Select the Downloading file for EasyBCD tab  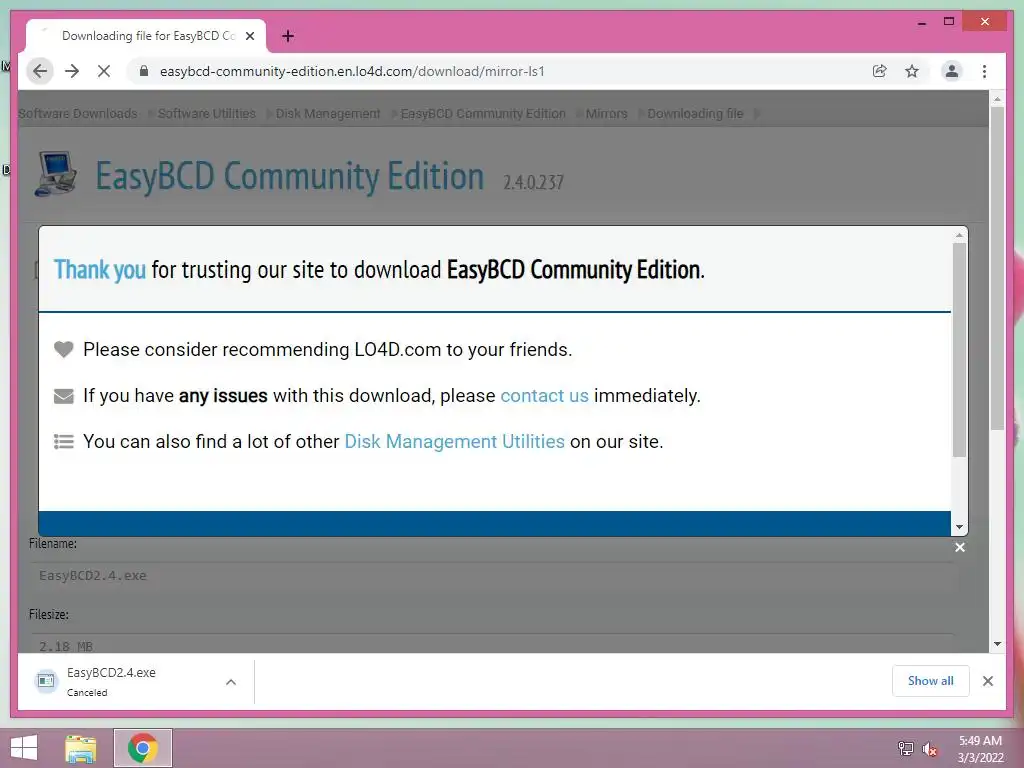pos(146,36)
